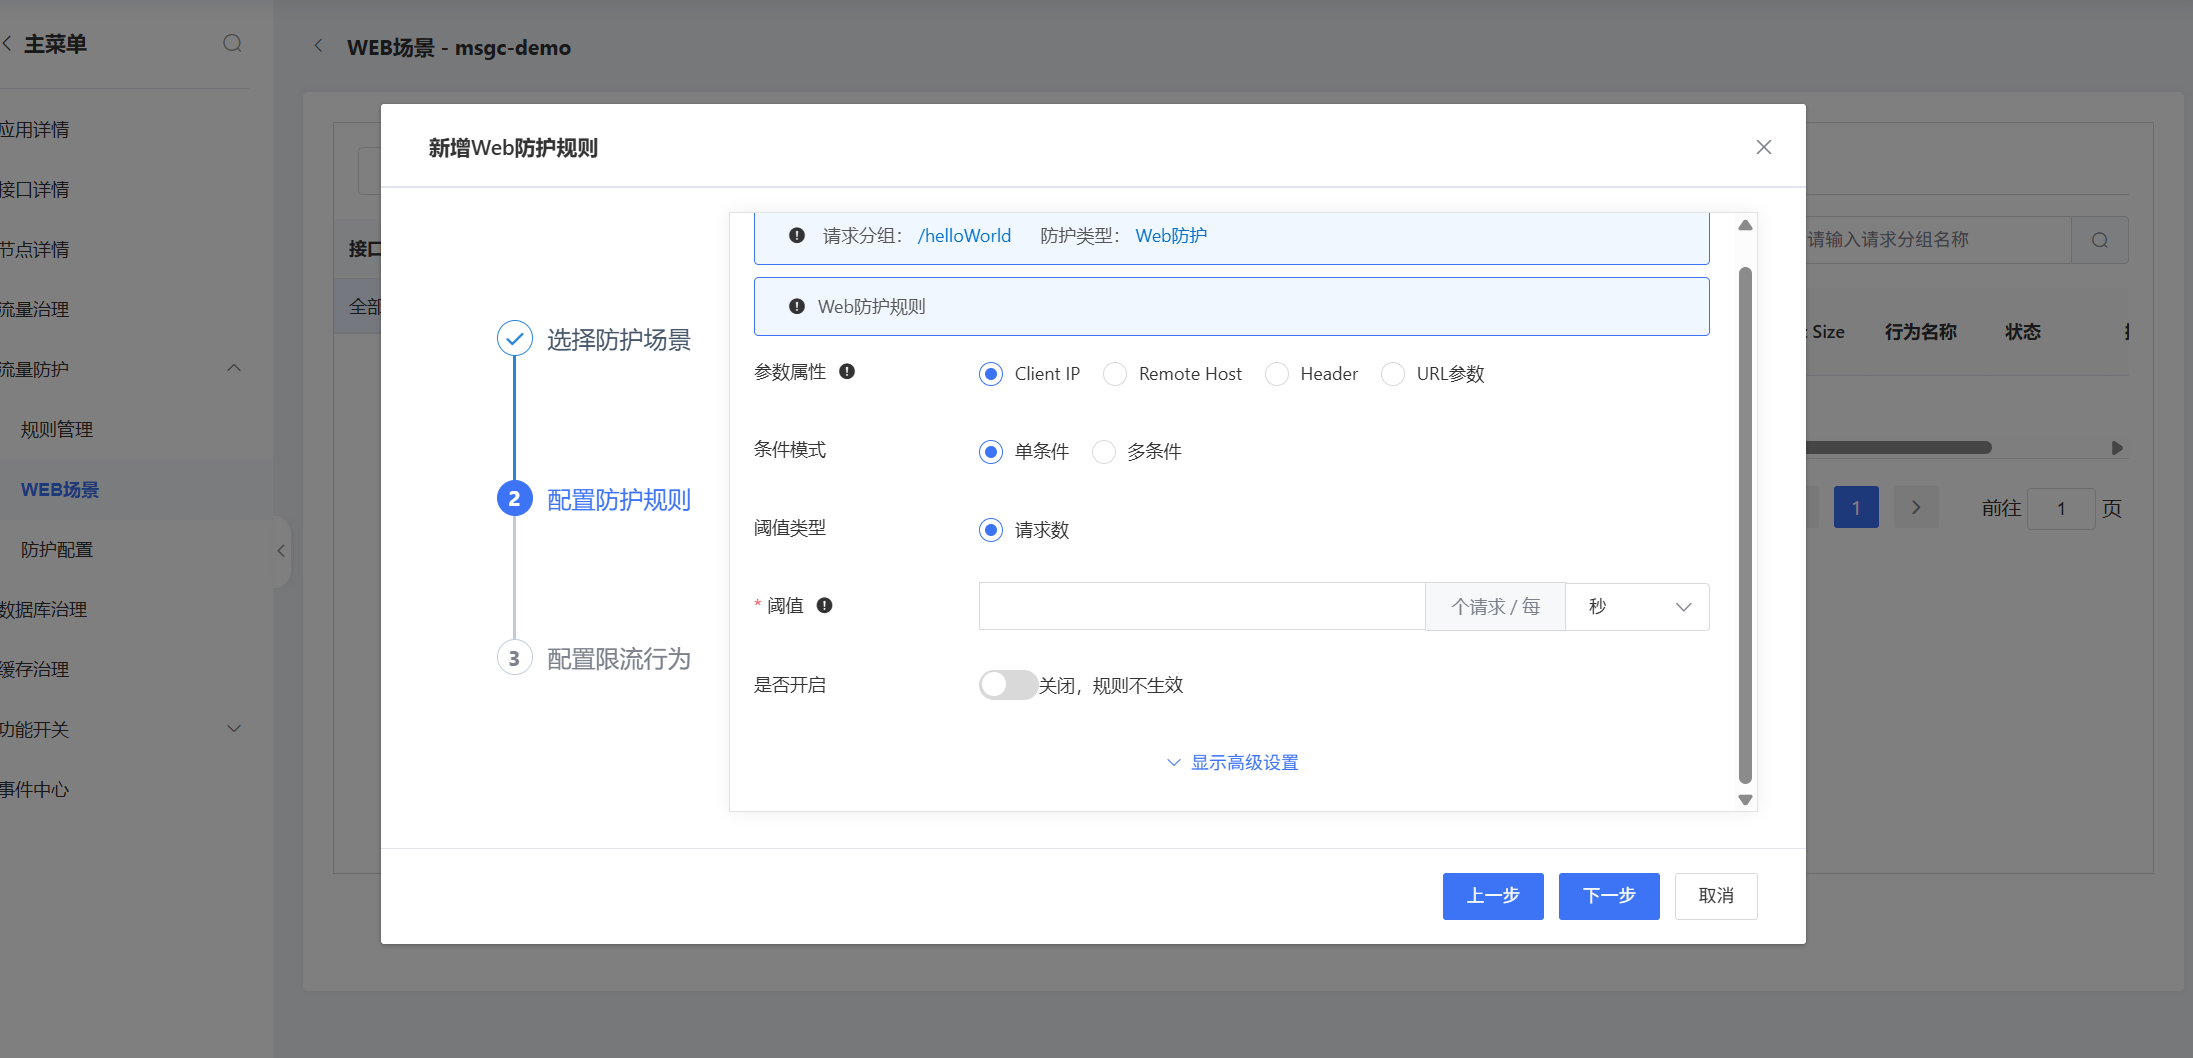Click the 阈值 input field
Image resolution: width=2193 pixels, height=1058 pixels.
point(1201,607)
